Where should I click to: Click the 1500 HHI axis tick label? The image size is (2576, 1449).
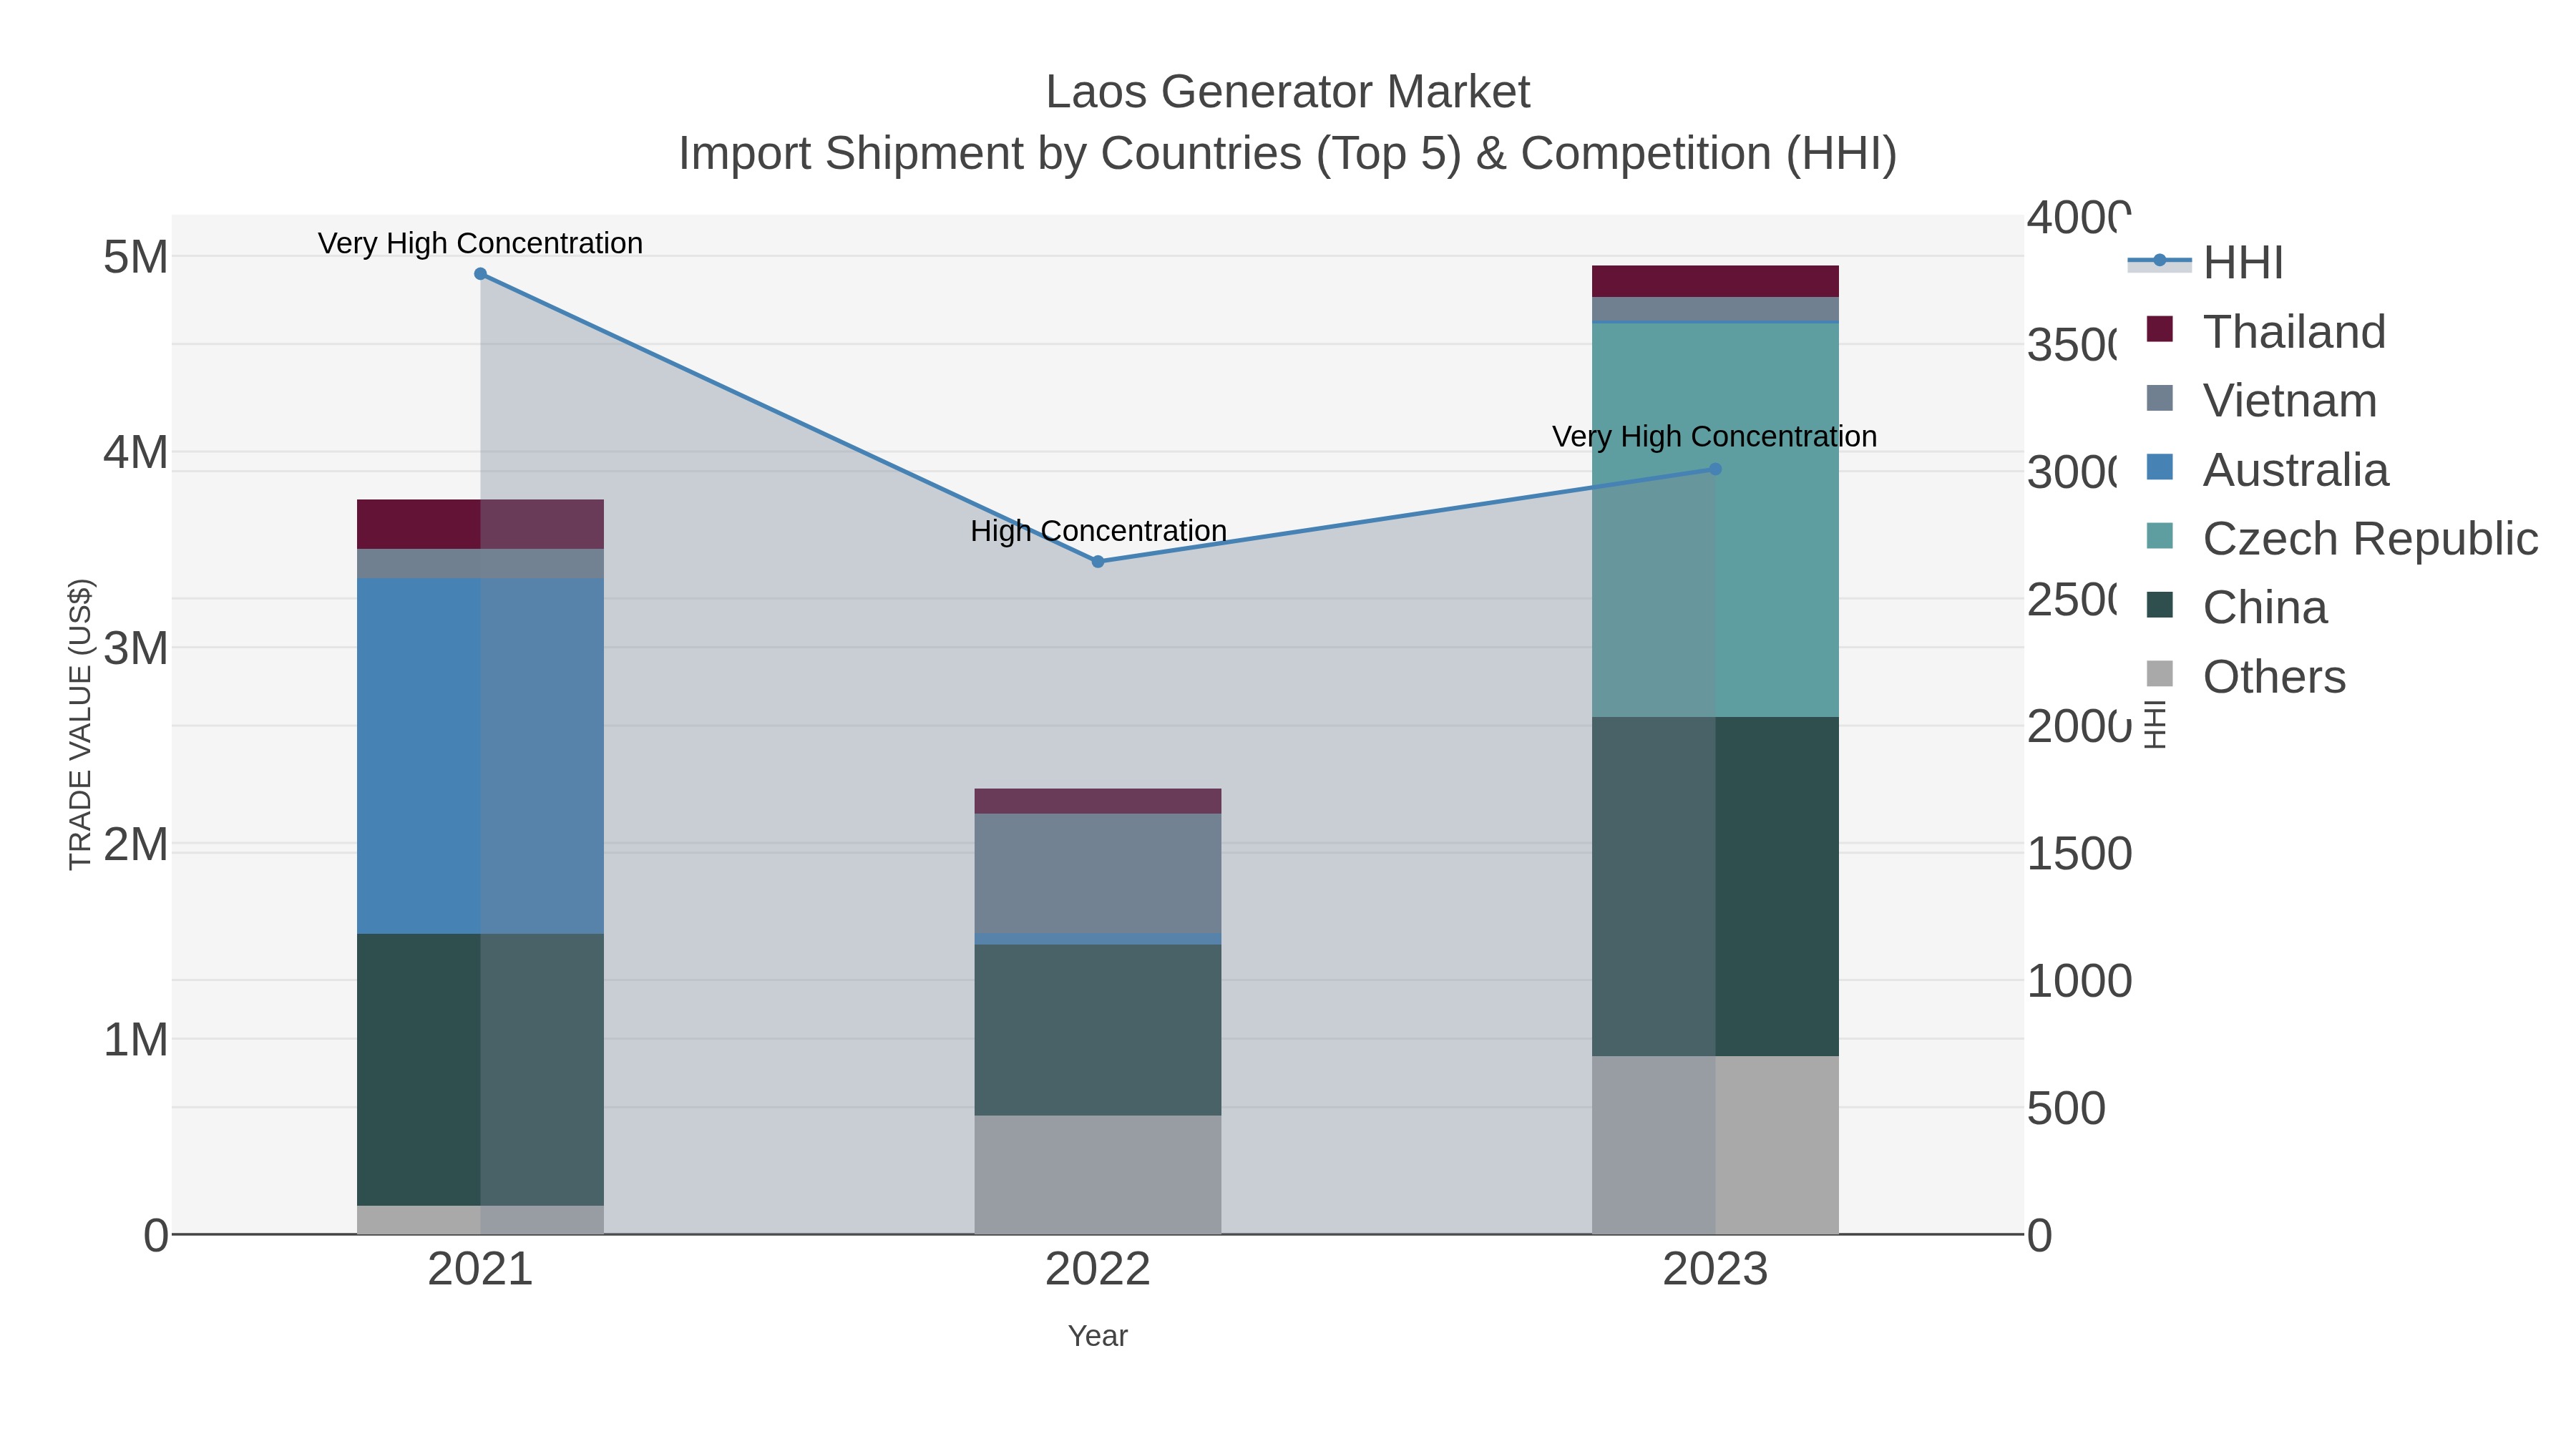pos(2079,854)
